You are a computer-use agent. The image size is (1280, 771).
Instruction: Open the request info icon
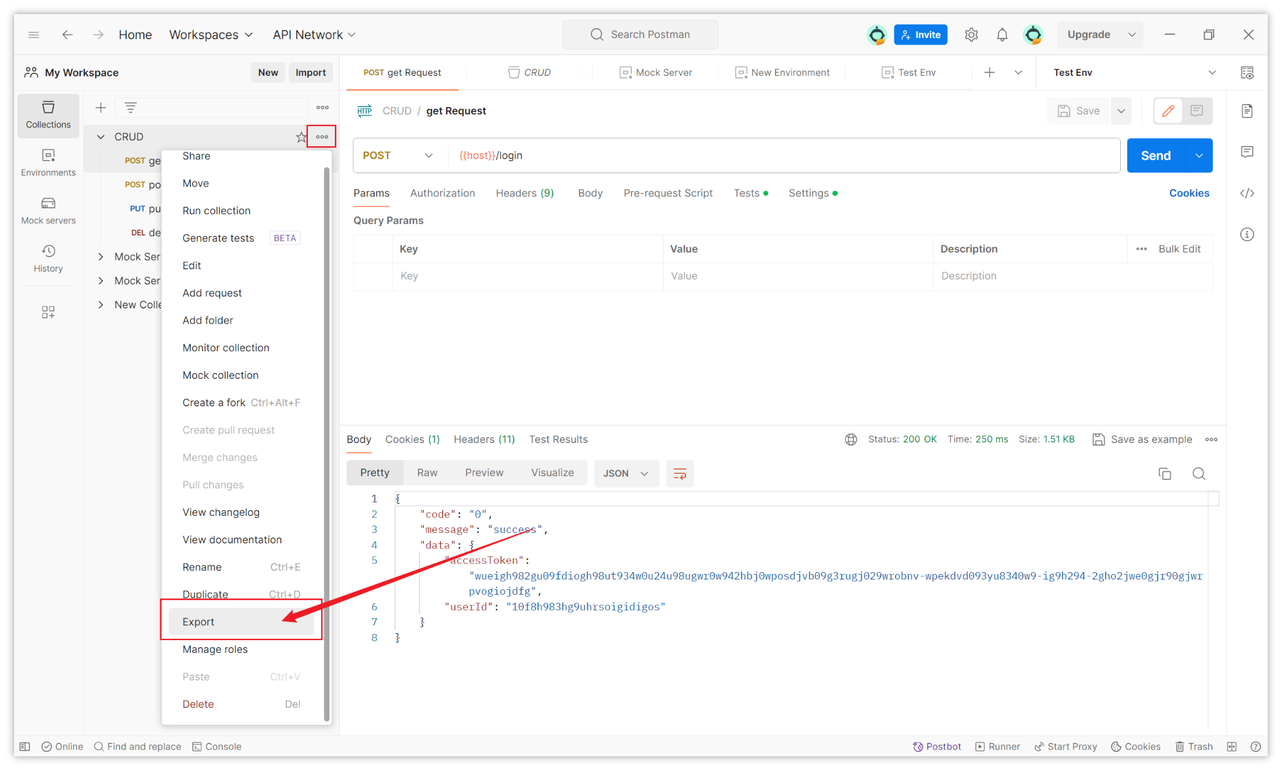(1247, 234)
